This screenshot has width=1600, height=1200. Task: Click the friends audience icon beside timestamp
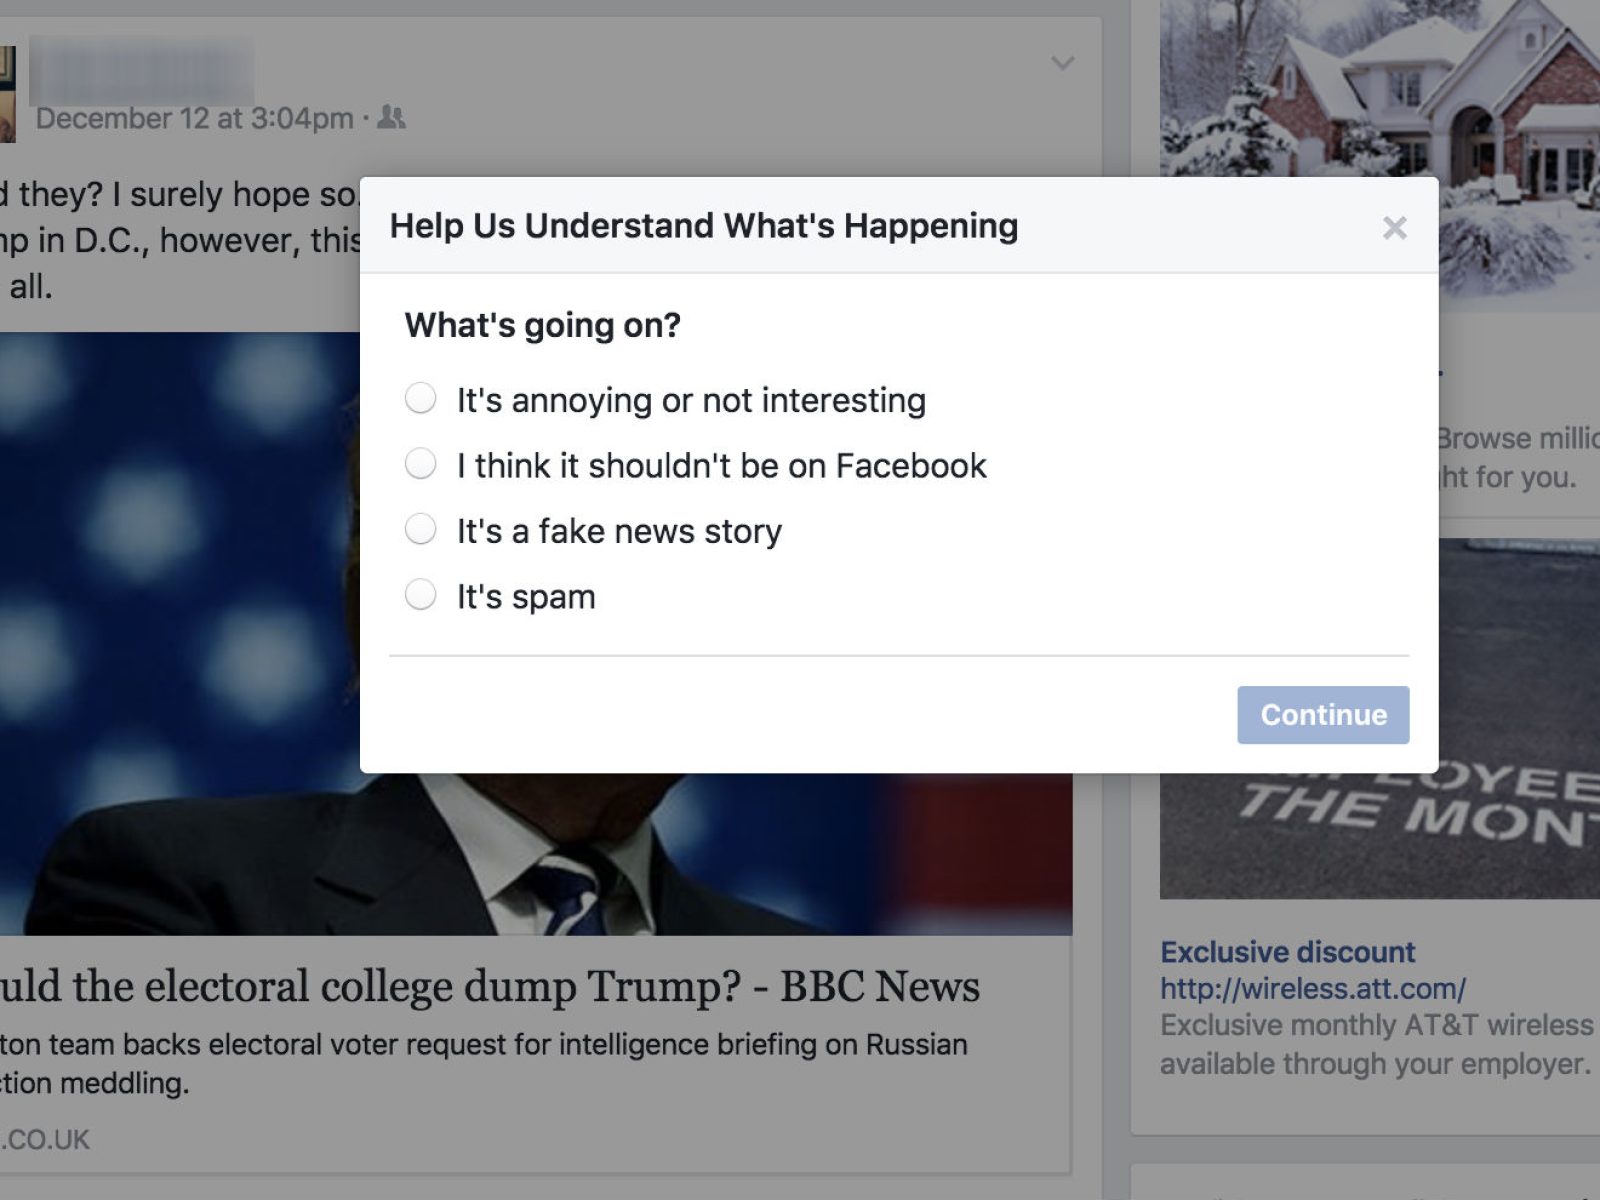tap(391, 118)
